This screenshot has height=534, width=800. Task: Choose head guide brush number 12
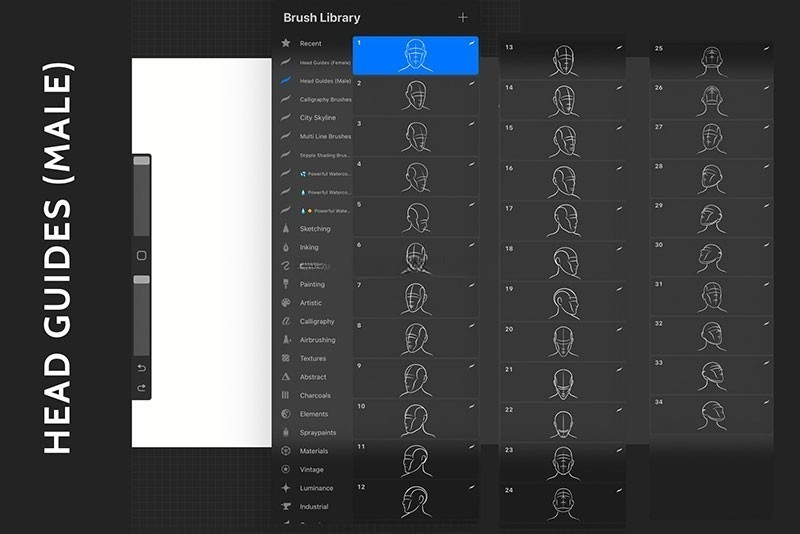click(x=415, y=500)
